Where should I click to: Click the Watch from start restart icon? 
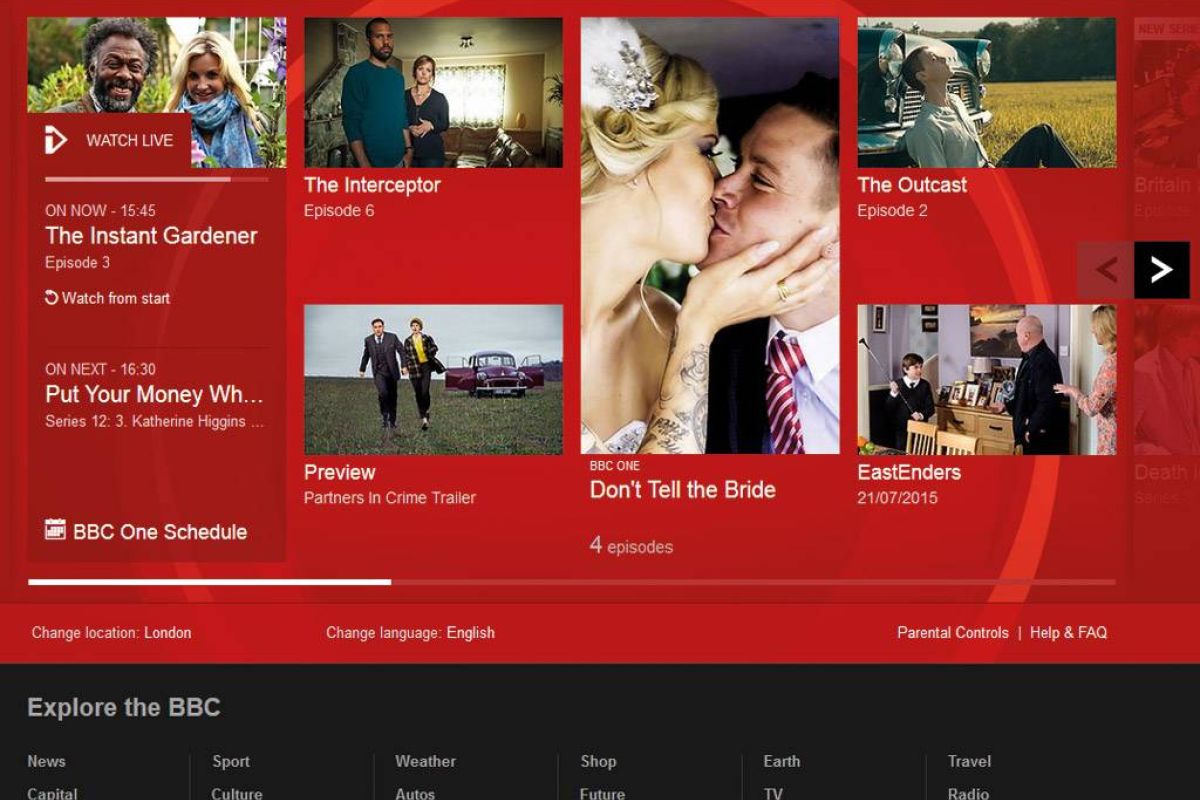(52, 298)
